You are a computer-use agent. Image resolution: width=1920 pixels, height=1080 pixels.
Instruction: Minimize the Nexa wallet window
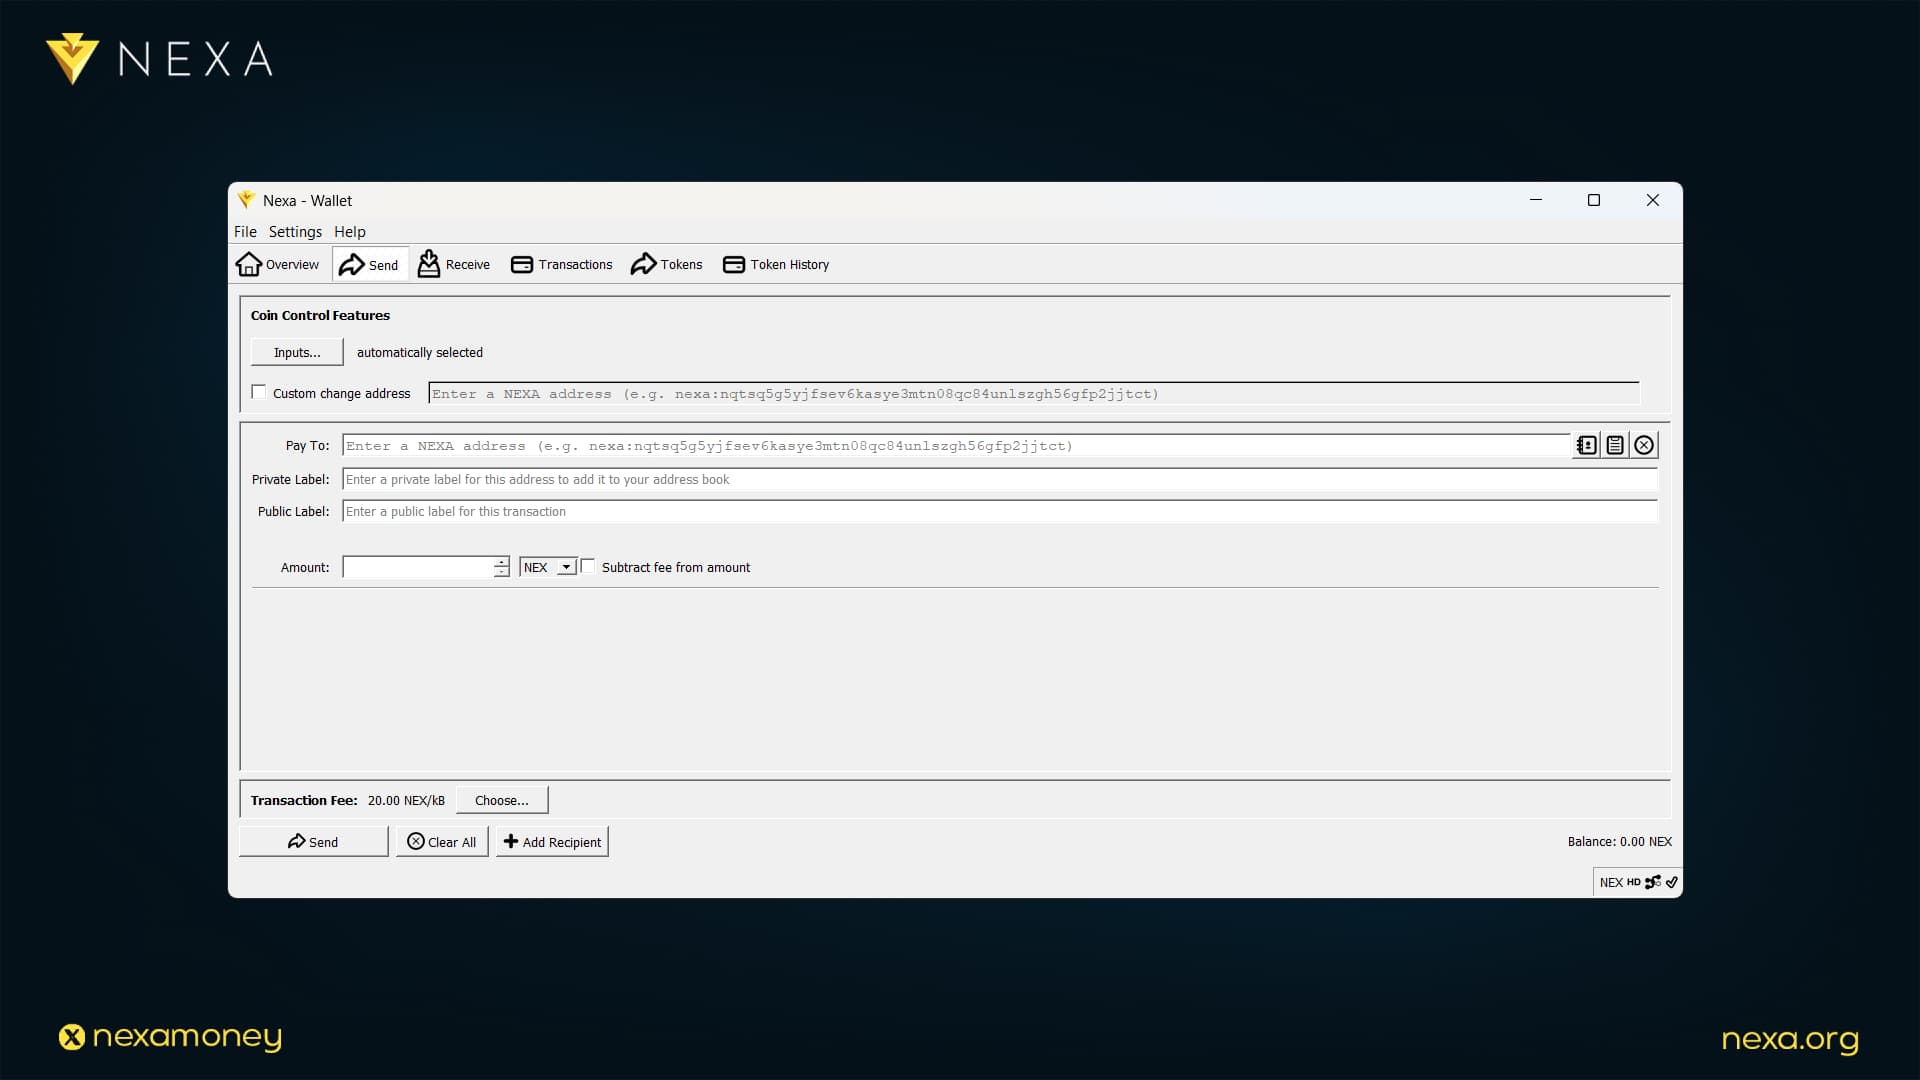pos(1536,200)
